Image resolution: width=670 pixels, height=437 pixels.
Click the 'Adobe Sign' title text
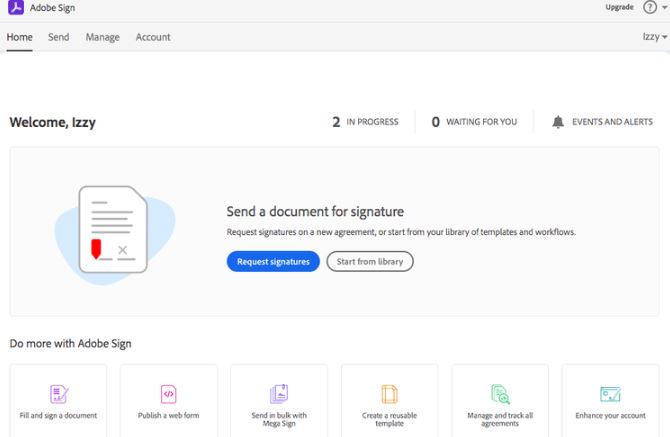(x=52, y=8)
